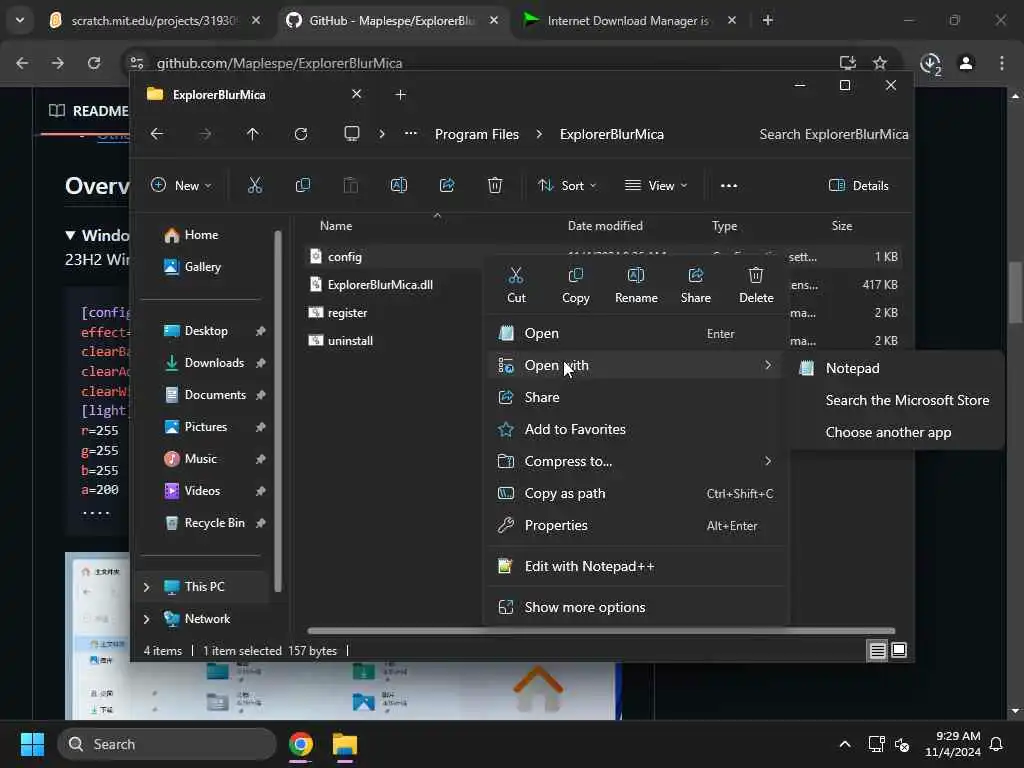This screenshot has height=768, width=1024.
Task: Choose Edit with Notepad++
Action: (636, 566)
